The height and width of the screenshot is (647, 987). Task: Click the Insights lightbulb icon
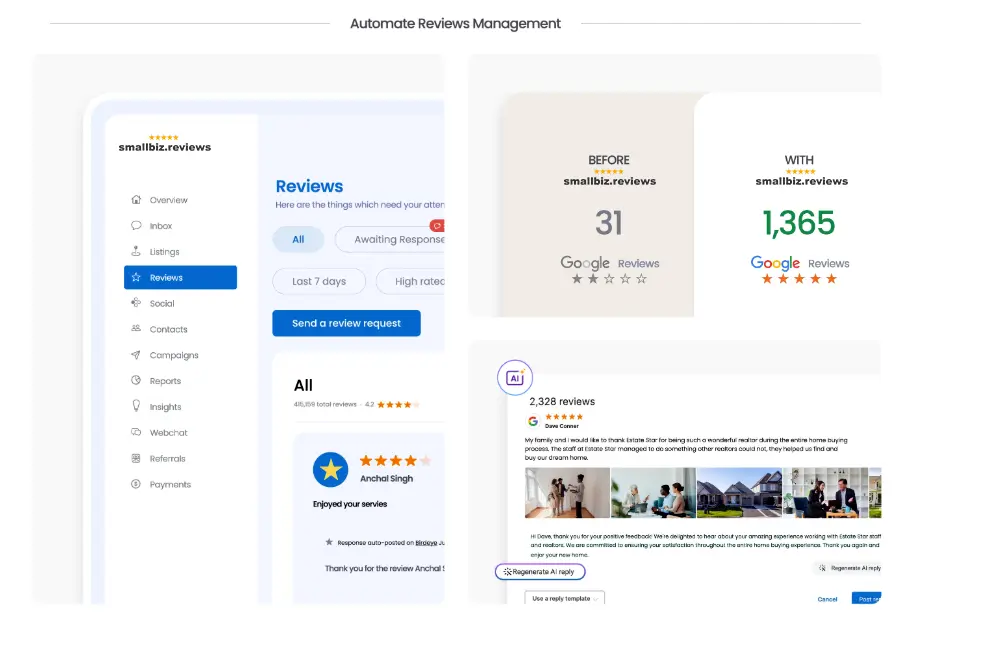pyautogui.click(x=136, y=406)
